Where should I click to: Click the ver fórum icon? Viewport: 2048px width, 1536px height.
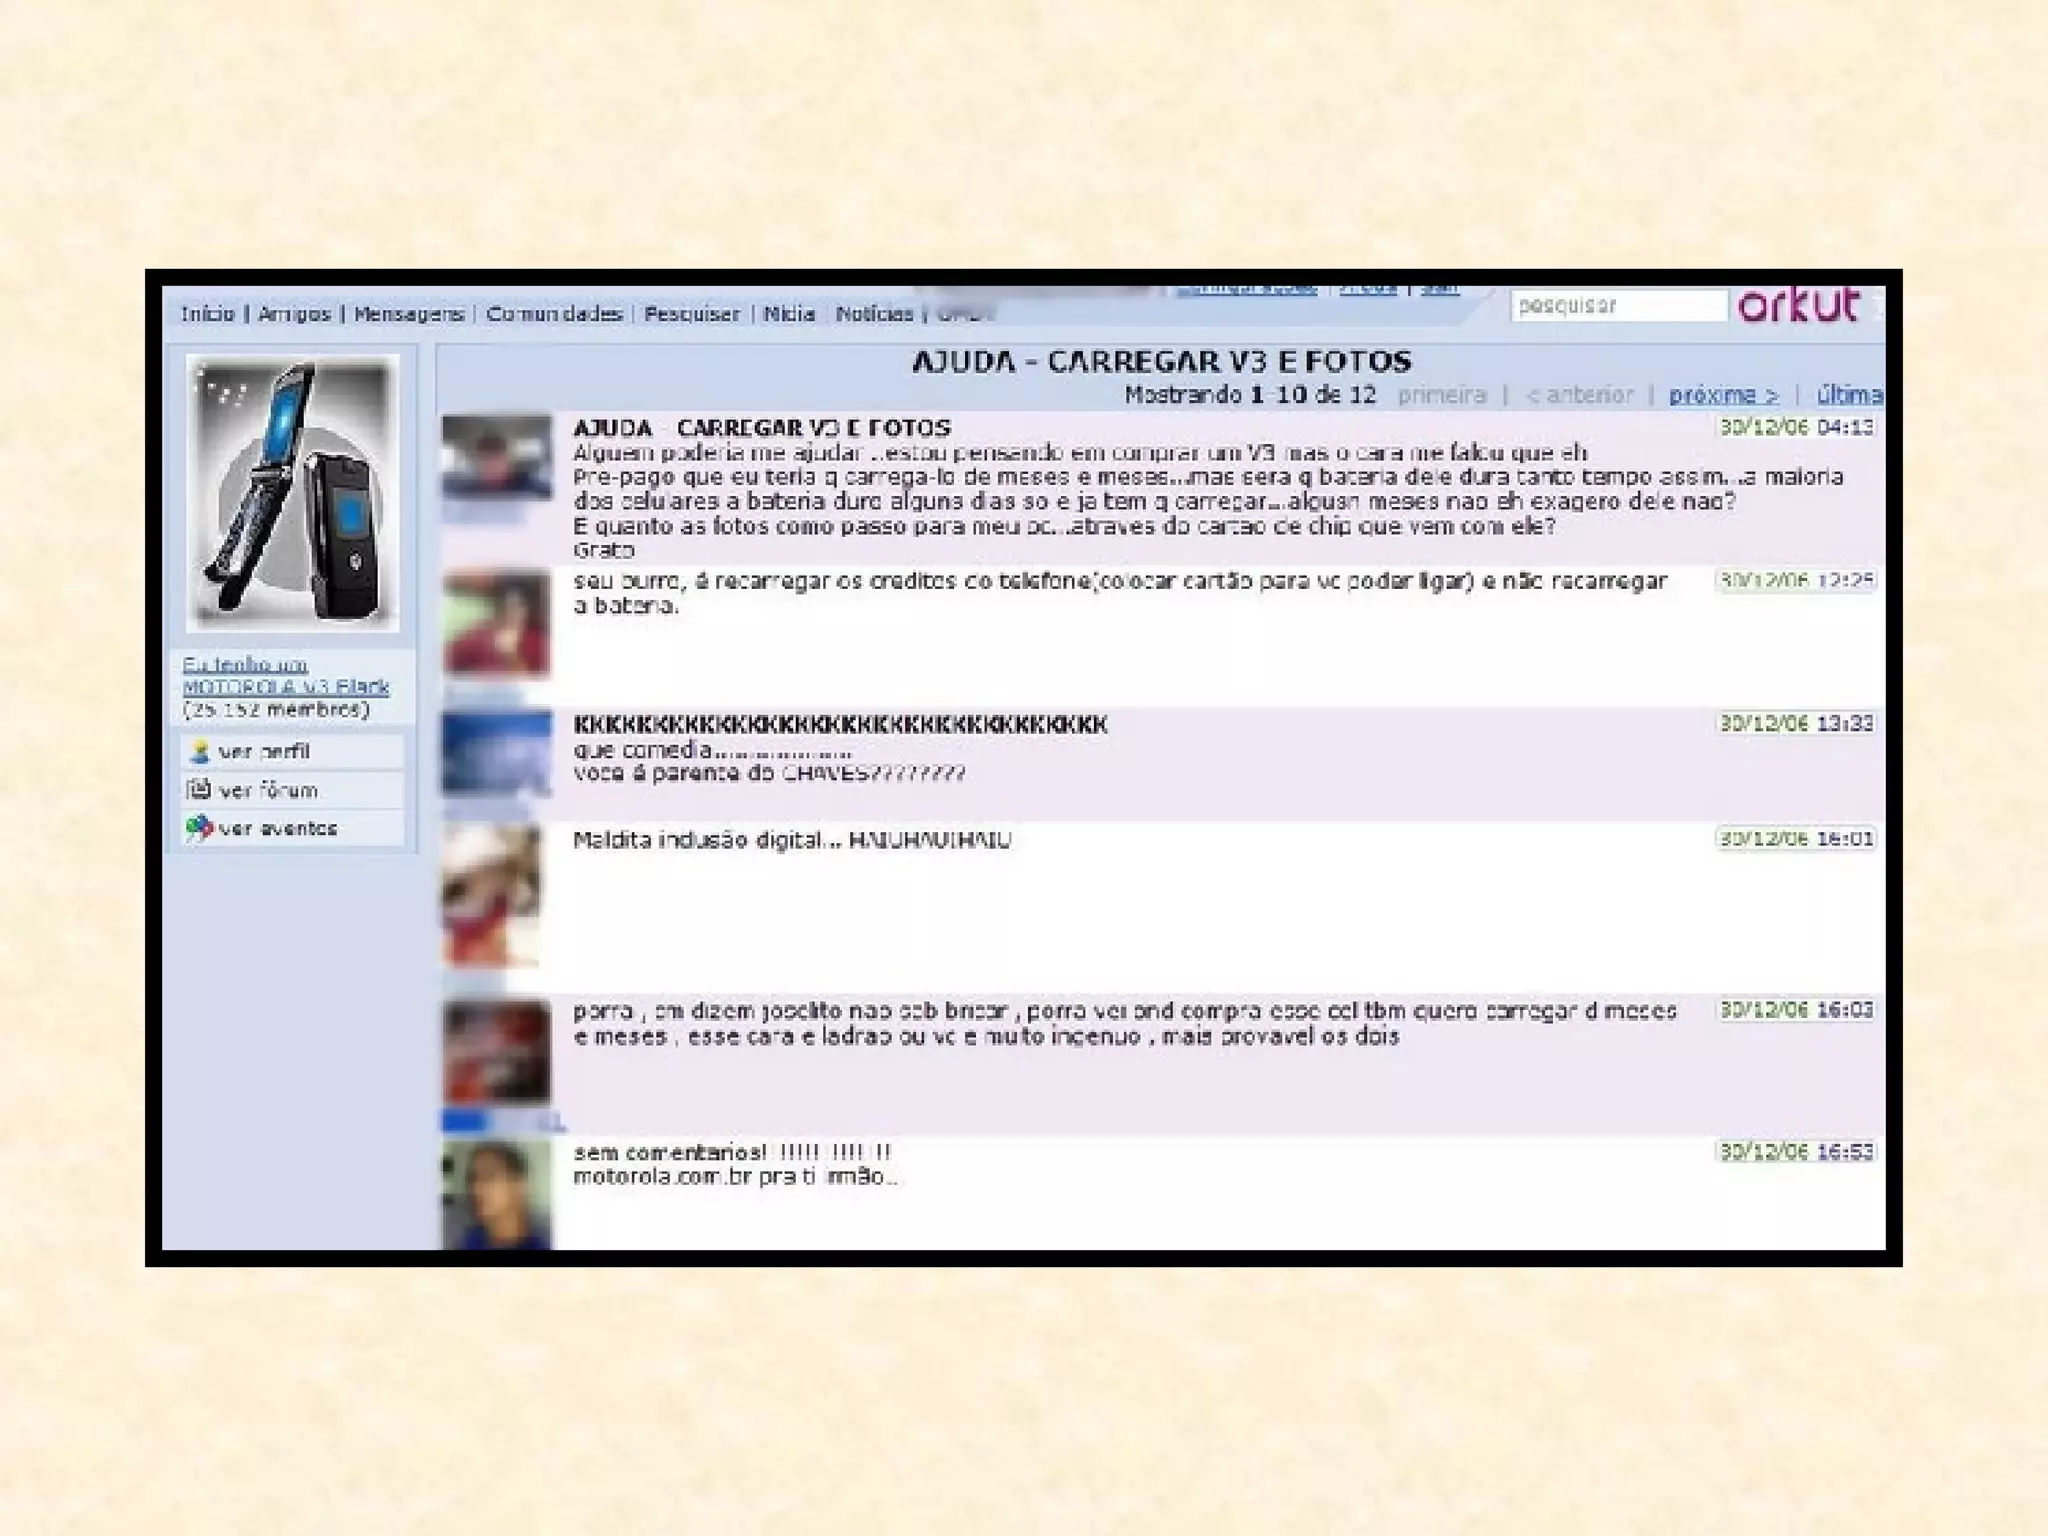click(x=199, y=790)
